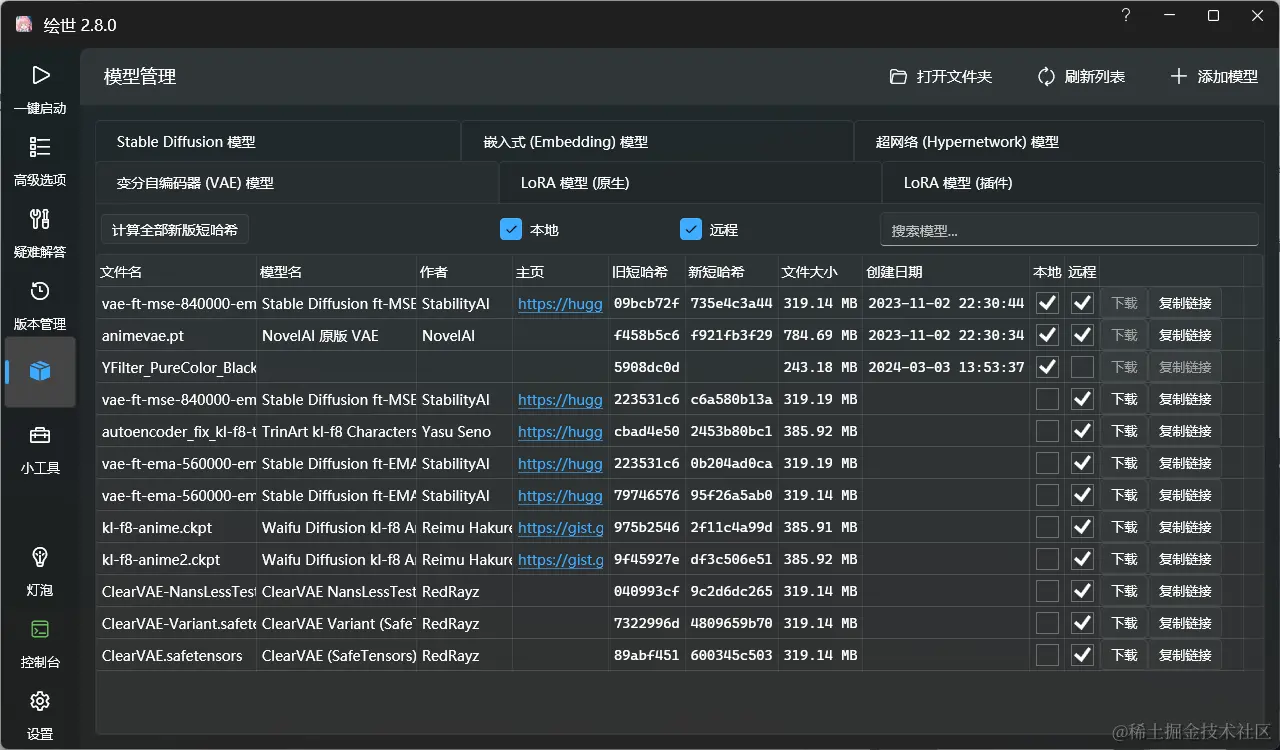This screenshot has height=750, width=1280.
Task: Open the 小工具 toolbox page
Action: coord(40,449)
